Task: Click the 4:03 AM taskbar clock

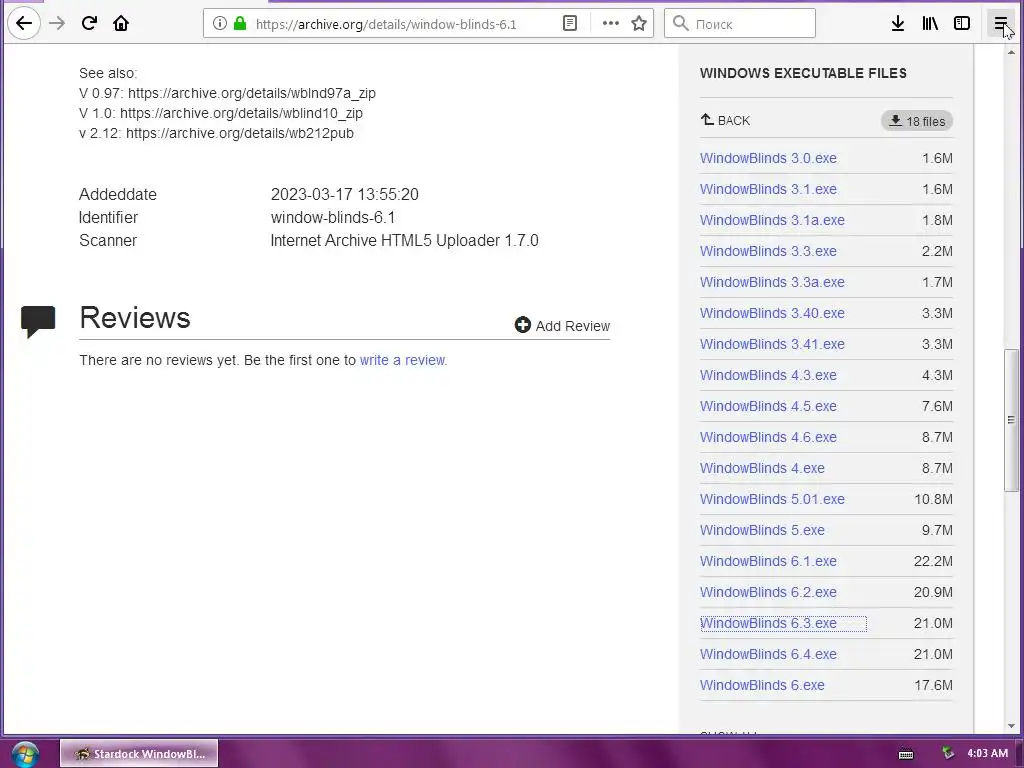Action: 987,753
